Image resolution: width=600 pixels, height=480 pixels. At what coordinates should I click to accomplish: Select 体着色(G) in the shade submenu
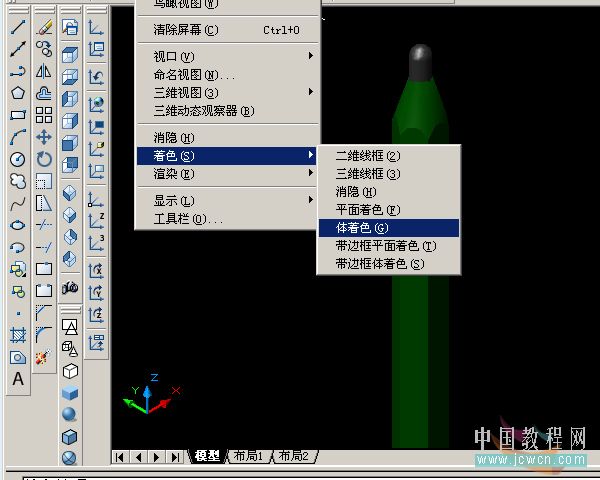pyautogui.click(x=389, y=228)
